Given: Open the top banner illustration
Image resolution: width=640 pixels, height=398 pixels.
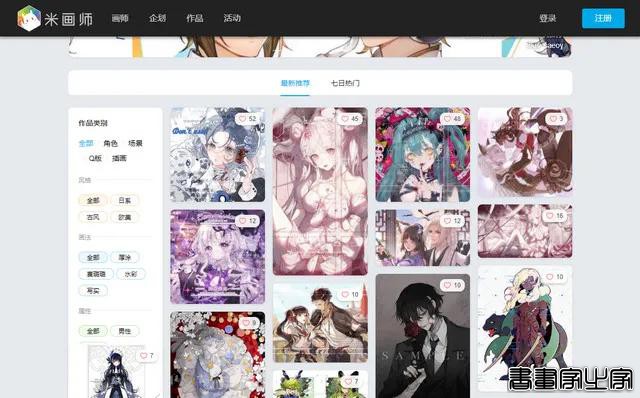Looking at the screenshot, I should (x=320, y=47).
